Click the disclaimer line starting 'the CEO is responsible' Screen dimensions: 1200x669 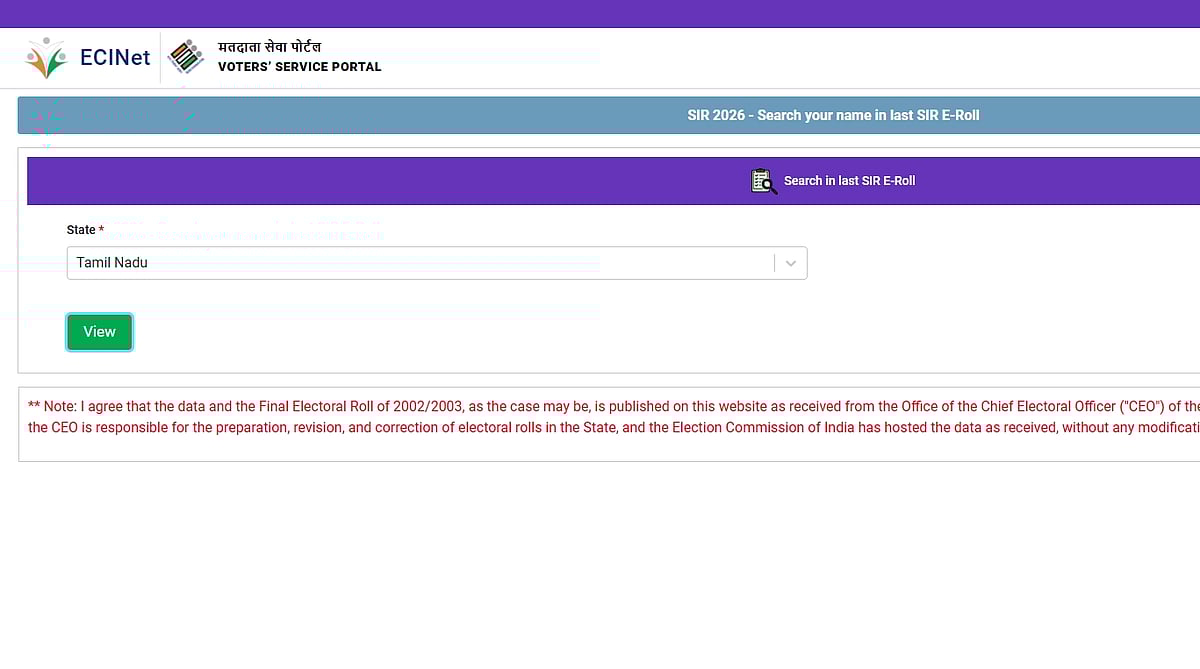coord(600,427)
